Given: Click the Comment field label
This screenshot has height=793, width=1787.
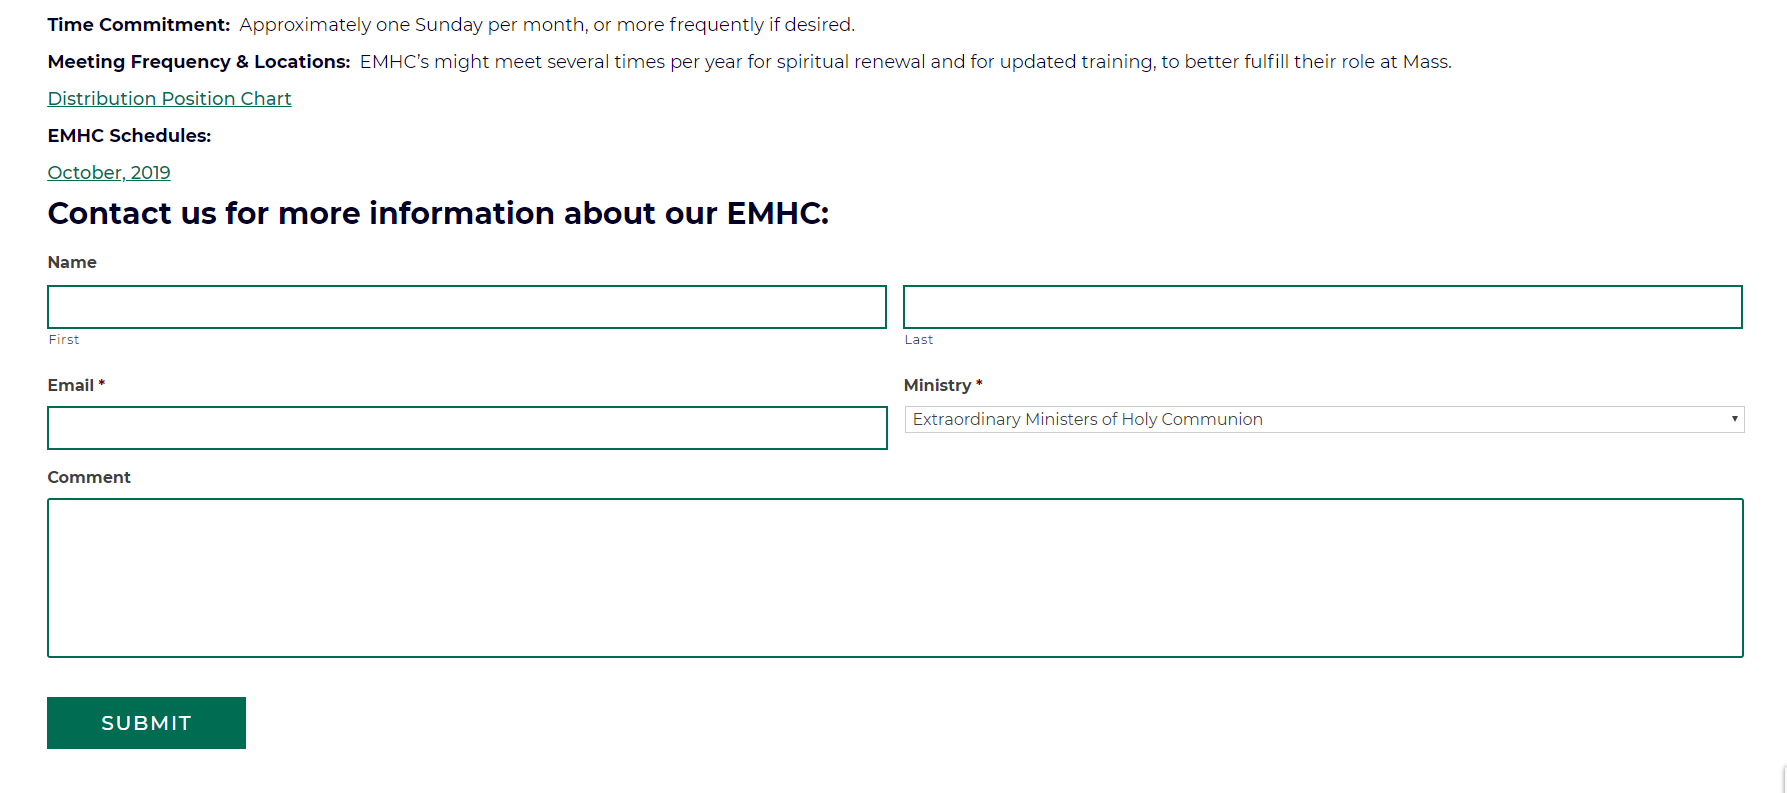Looking at the screenshot, I should click(89, 477).
